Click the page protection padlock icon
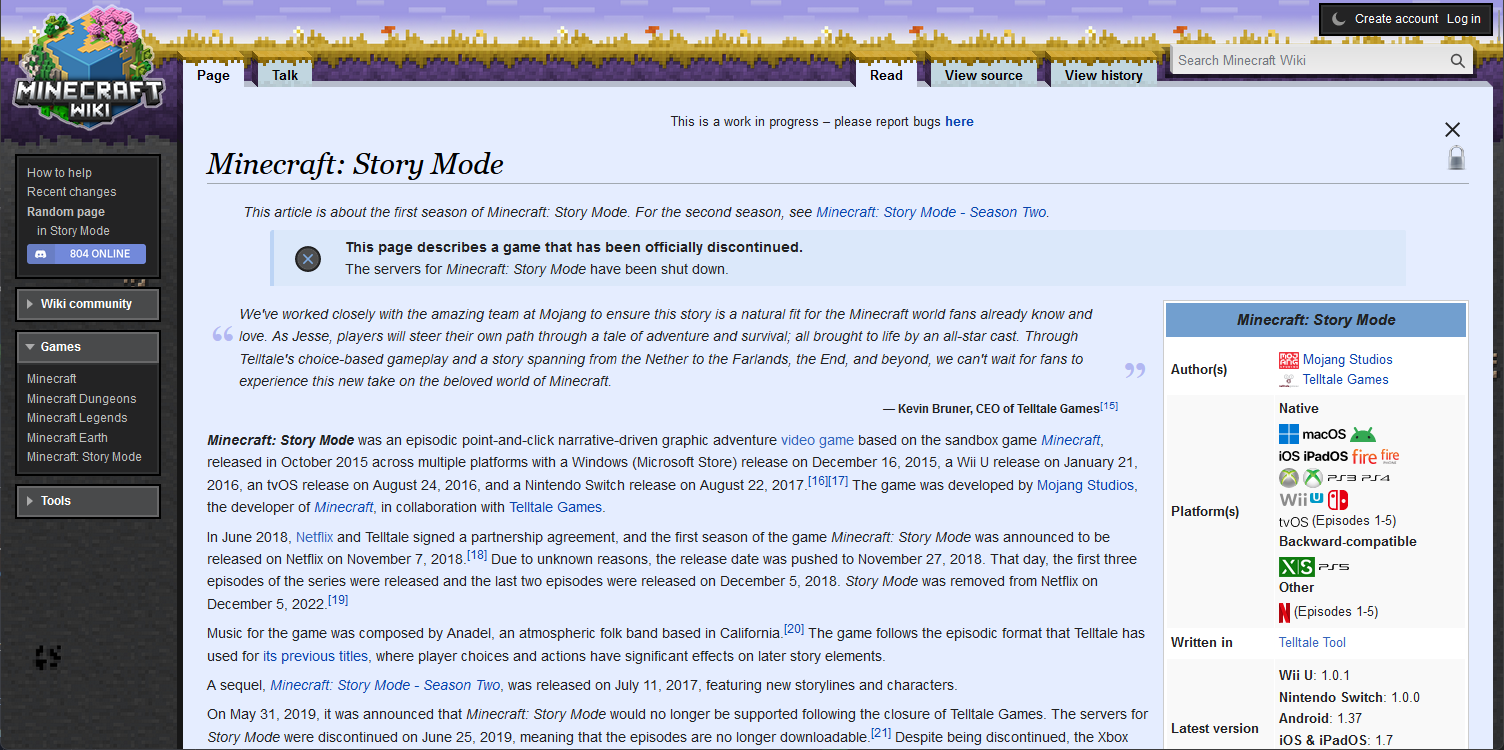1504x750 pixels. pyautogui.click(x=1456, y=157)
